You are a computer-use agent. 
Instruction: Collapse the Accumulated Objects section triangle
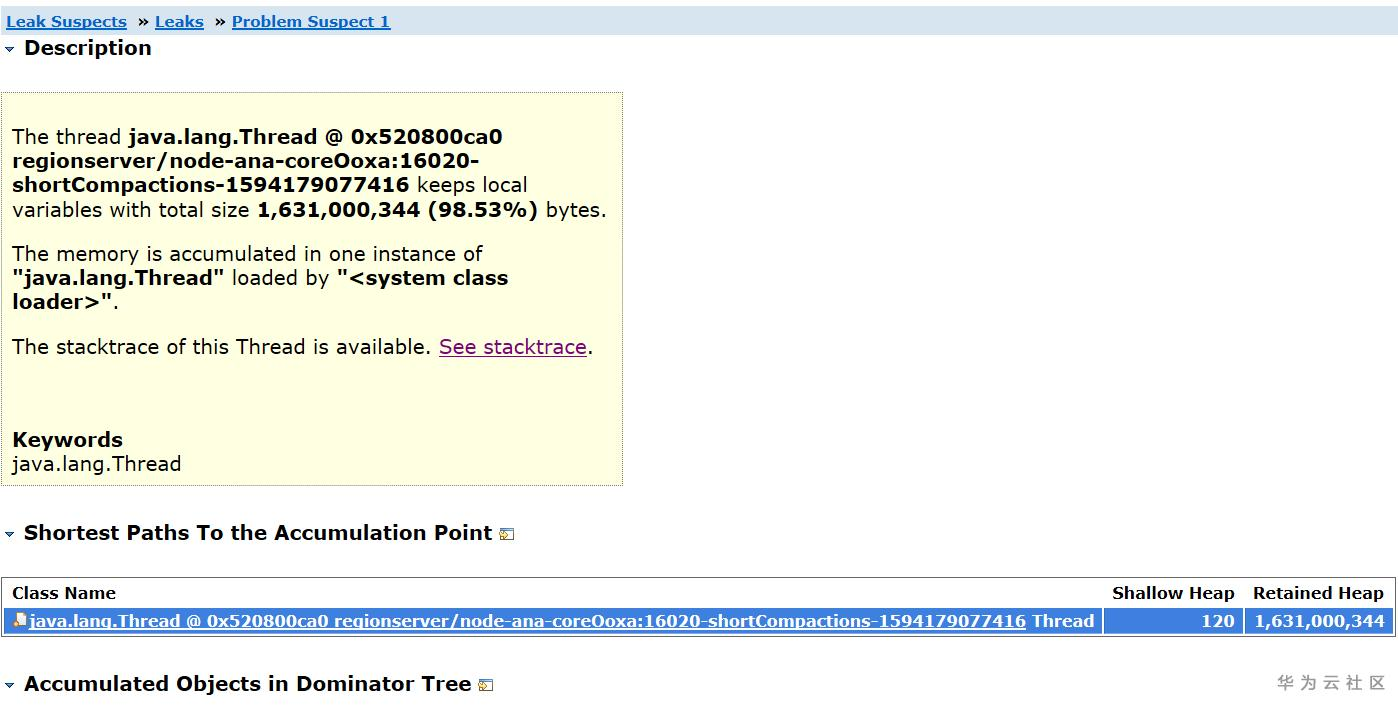(x=10, y=685)
